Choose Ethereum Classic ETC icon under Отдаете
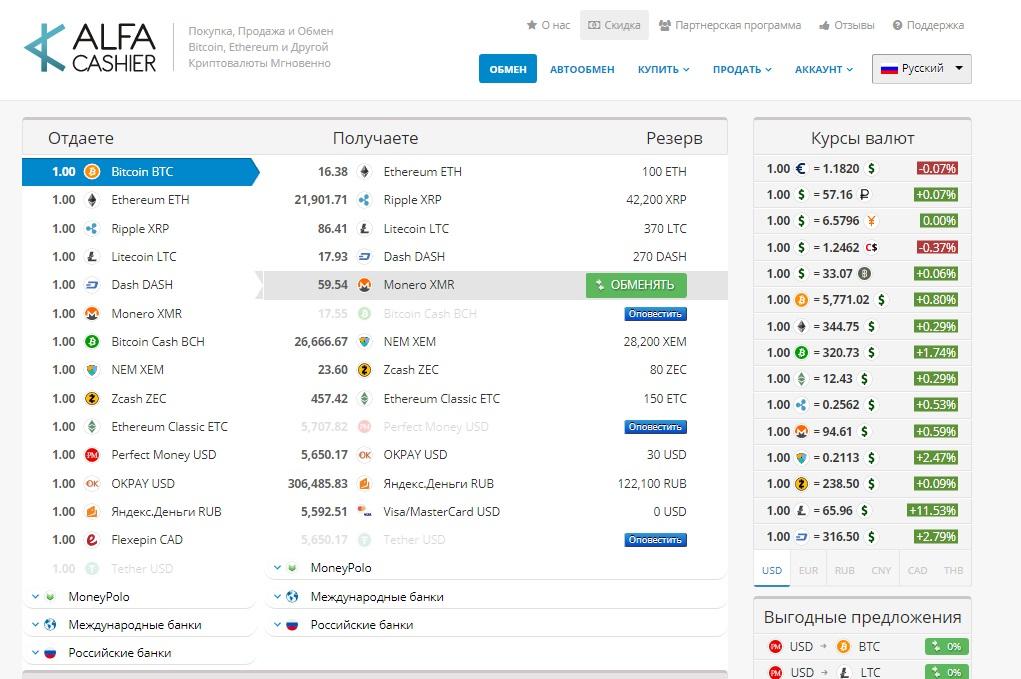1021x679 pixels. point(92,426)
